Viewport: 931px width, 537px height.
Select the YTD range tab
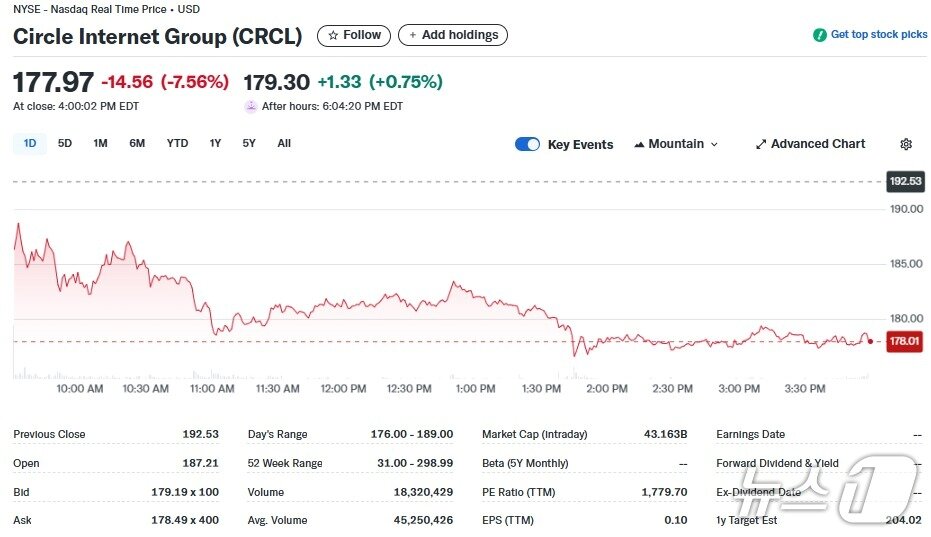point(177,143)
